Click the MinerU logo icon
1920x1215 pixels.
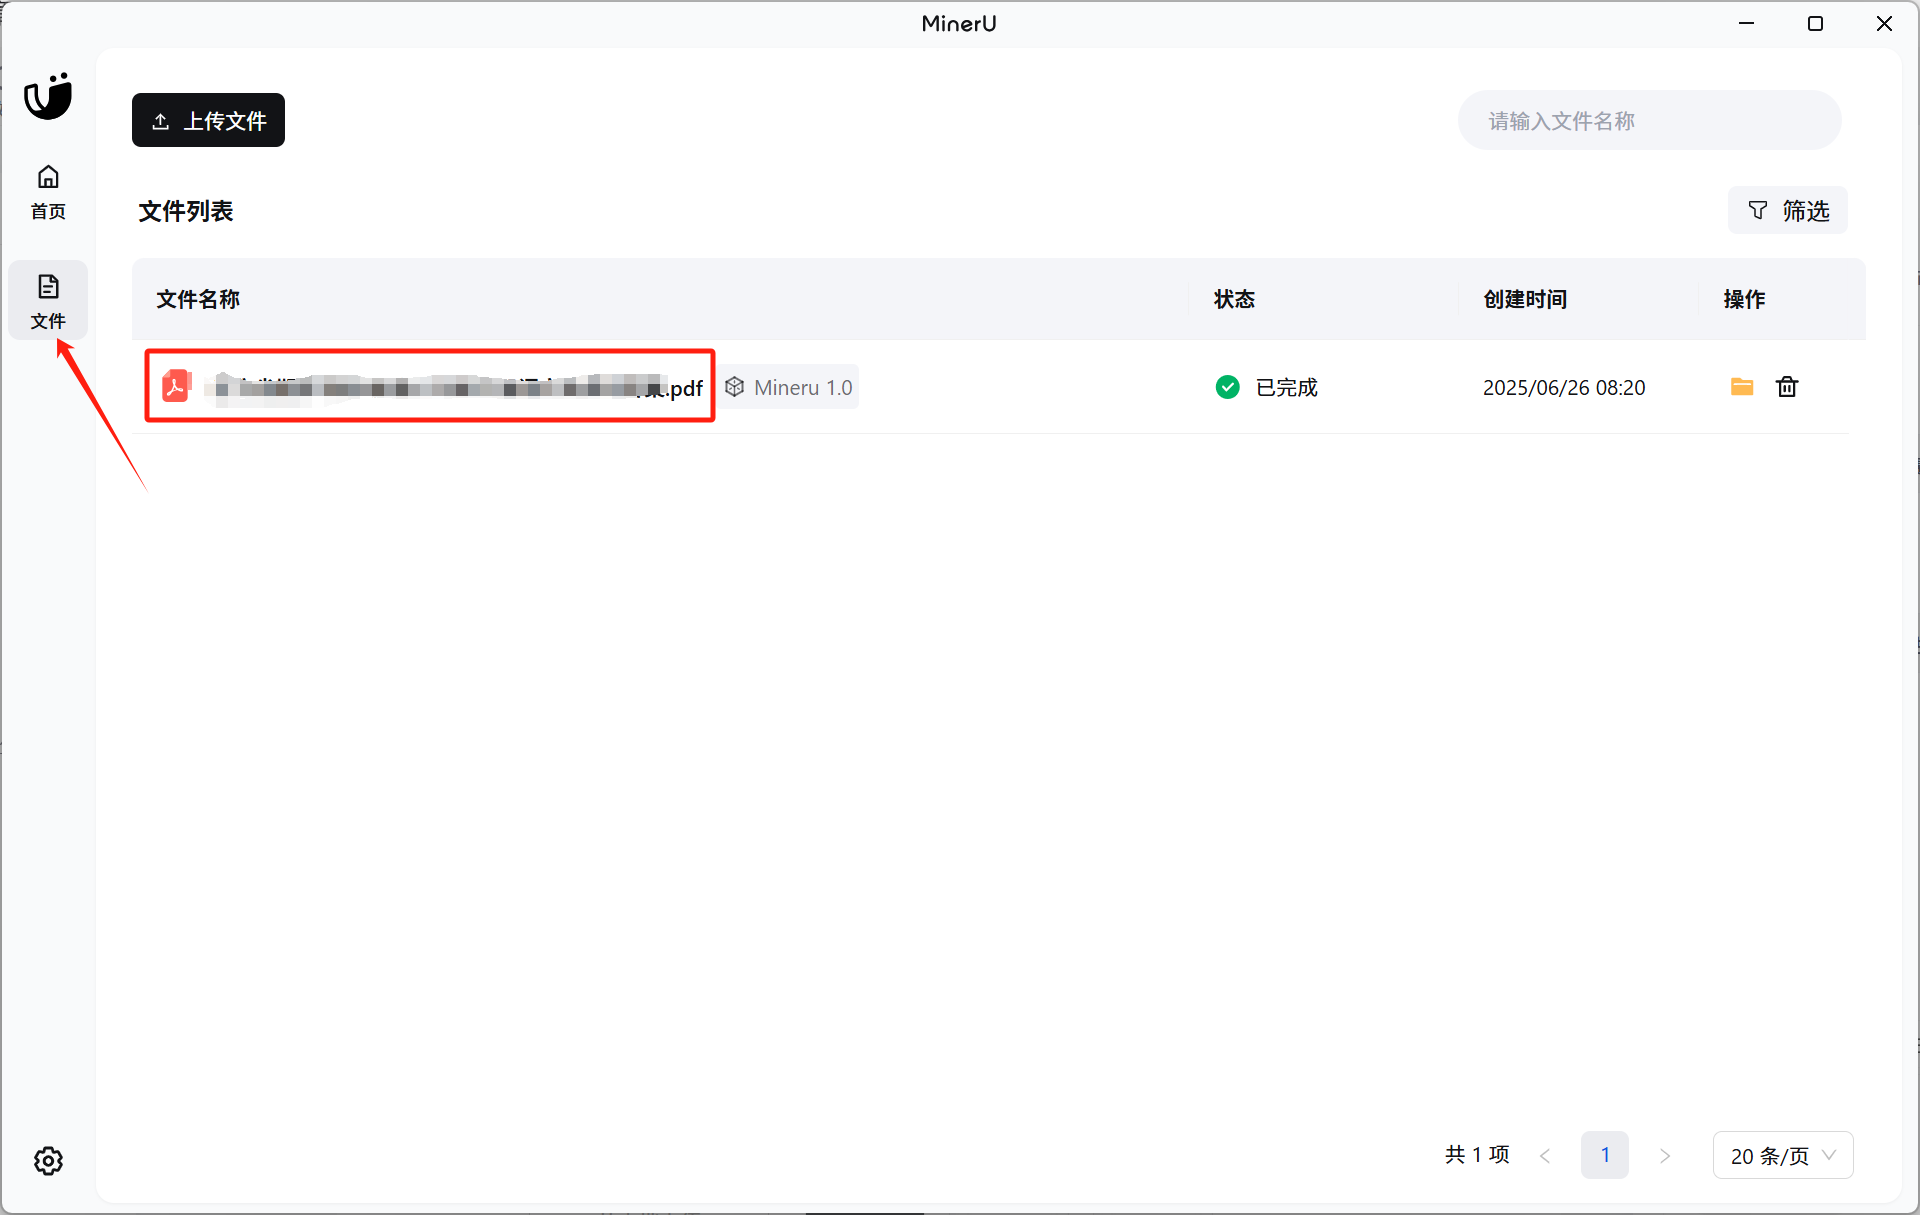click(48, 97)
